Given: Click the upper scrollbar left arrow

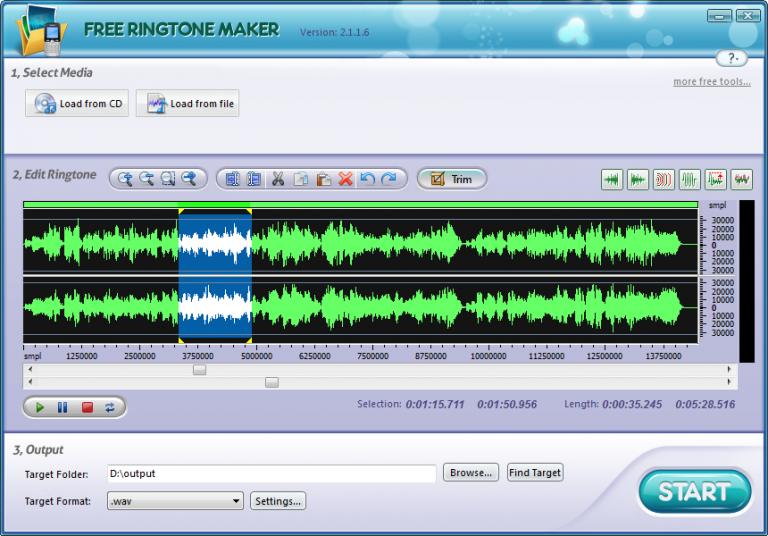Looking at the screenshot, I should (x=30, y=369).
